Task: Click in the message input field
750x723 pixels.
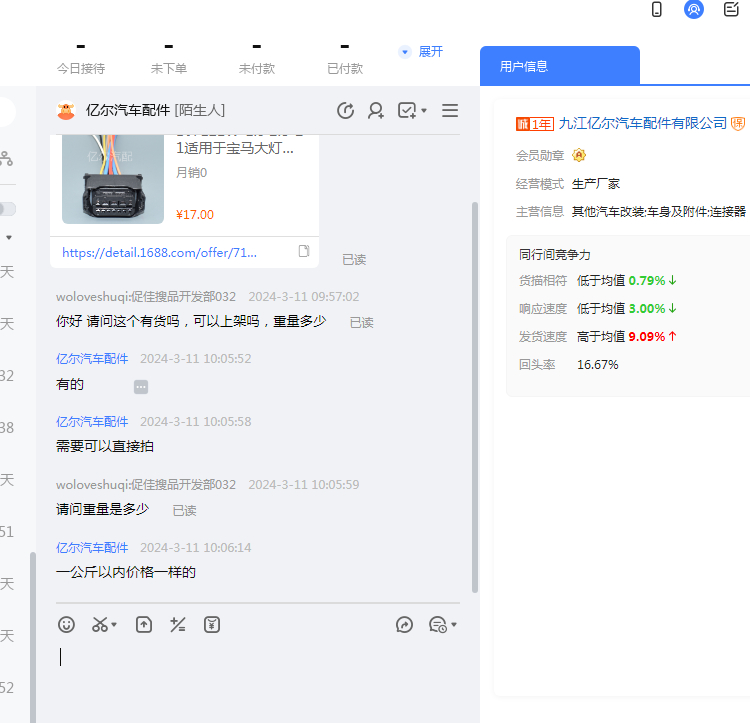Action: point(250,670)
